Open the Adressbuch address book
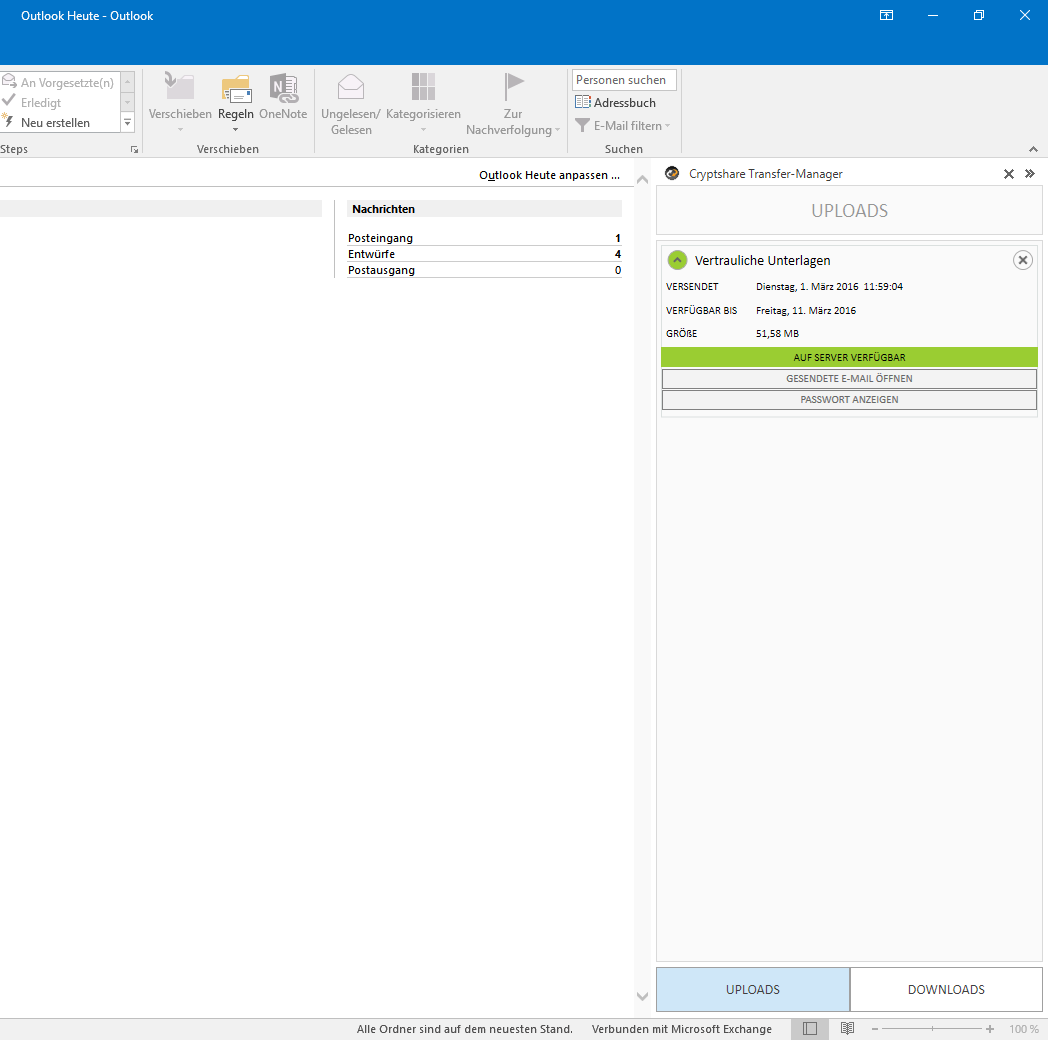 coord(616,102)
